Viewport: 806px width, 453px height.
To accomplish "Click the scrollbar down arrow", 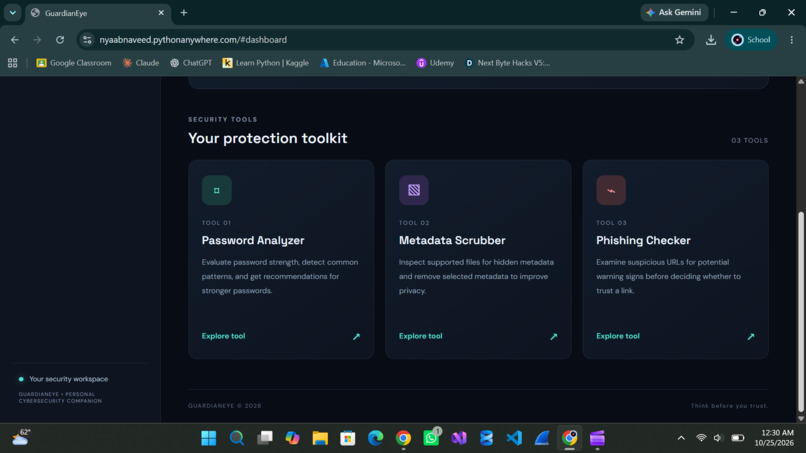I will [801, 419].
